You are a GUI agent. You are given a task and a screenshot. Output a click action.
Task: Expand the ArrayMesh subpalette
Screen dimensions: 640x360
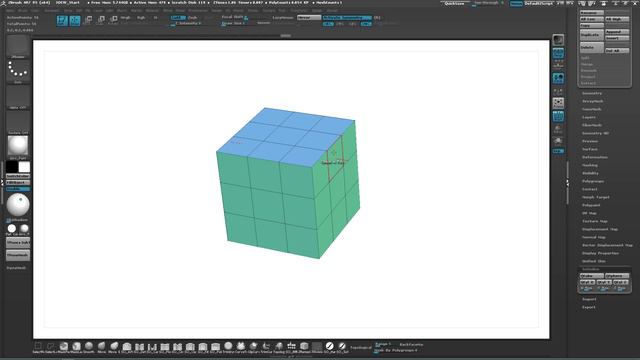click(592, 101)
